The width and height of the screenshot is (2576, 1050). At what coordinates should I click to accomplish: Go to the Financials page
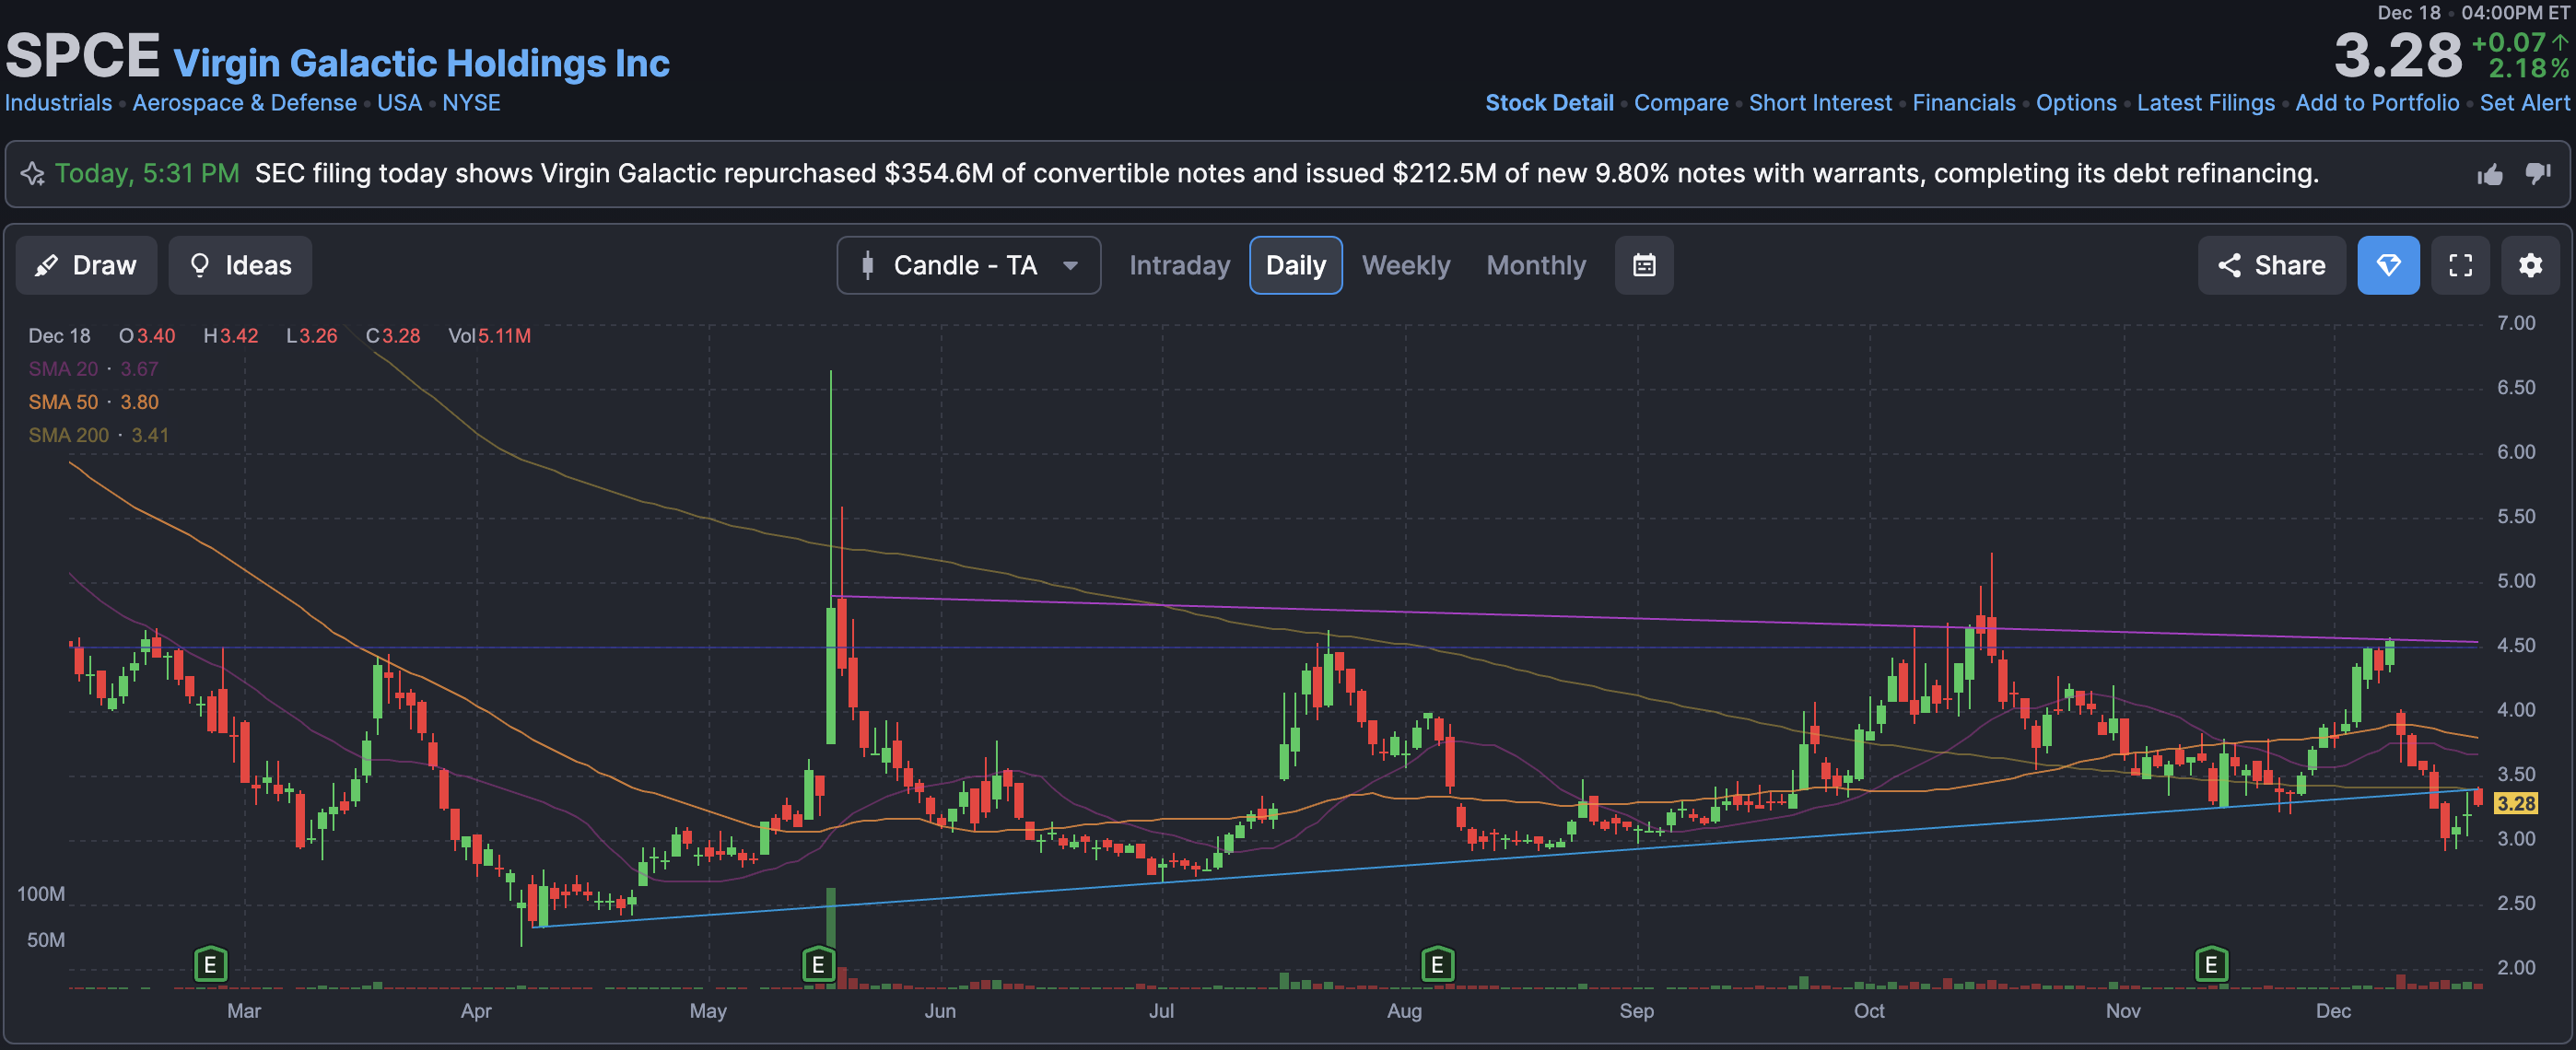(1963, 103)
